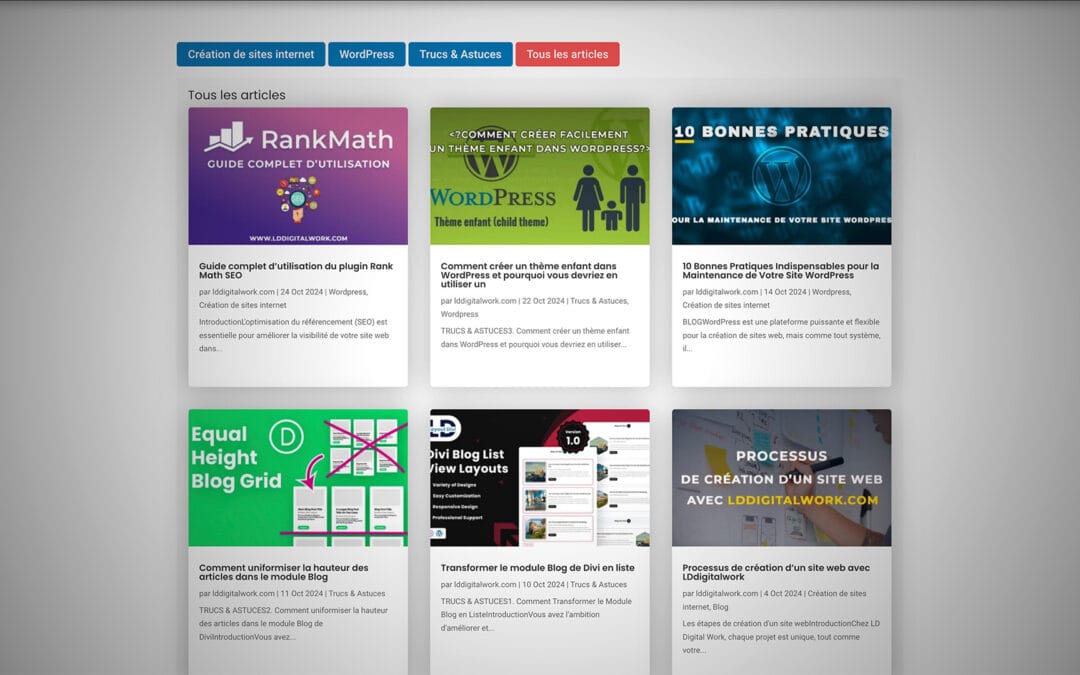Open the "Trucs & Astuces" filter tab
Image resolution: width=1080 pixels, height=675 pixels.
click(x=460, y=54)
